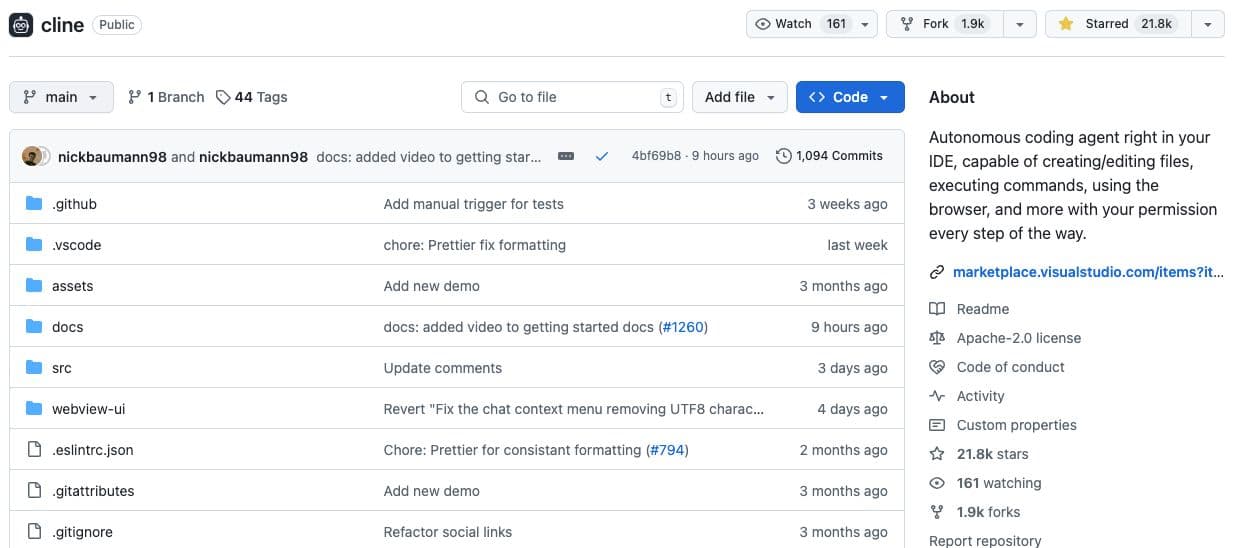Open the webview-ui folder

click(x=88, y=409)
